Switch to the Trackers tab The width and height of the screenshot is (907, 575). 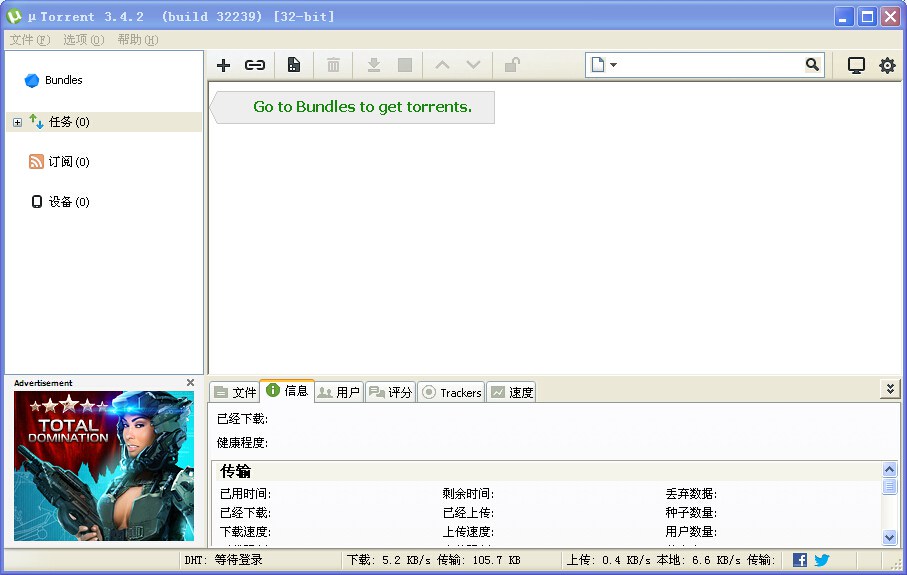[451, 392]
